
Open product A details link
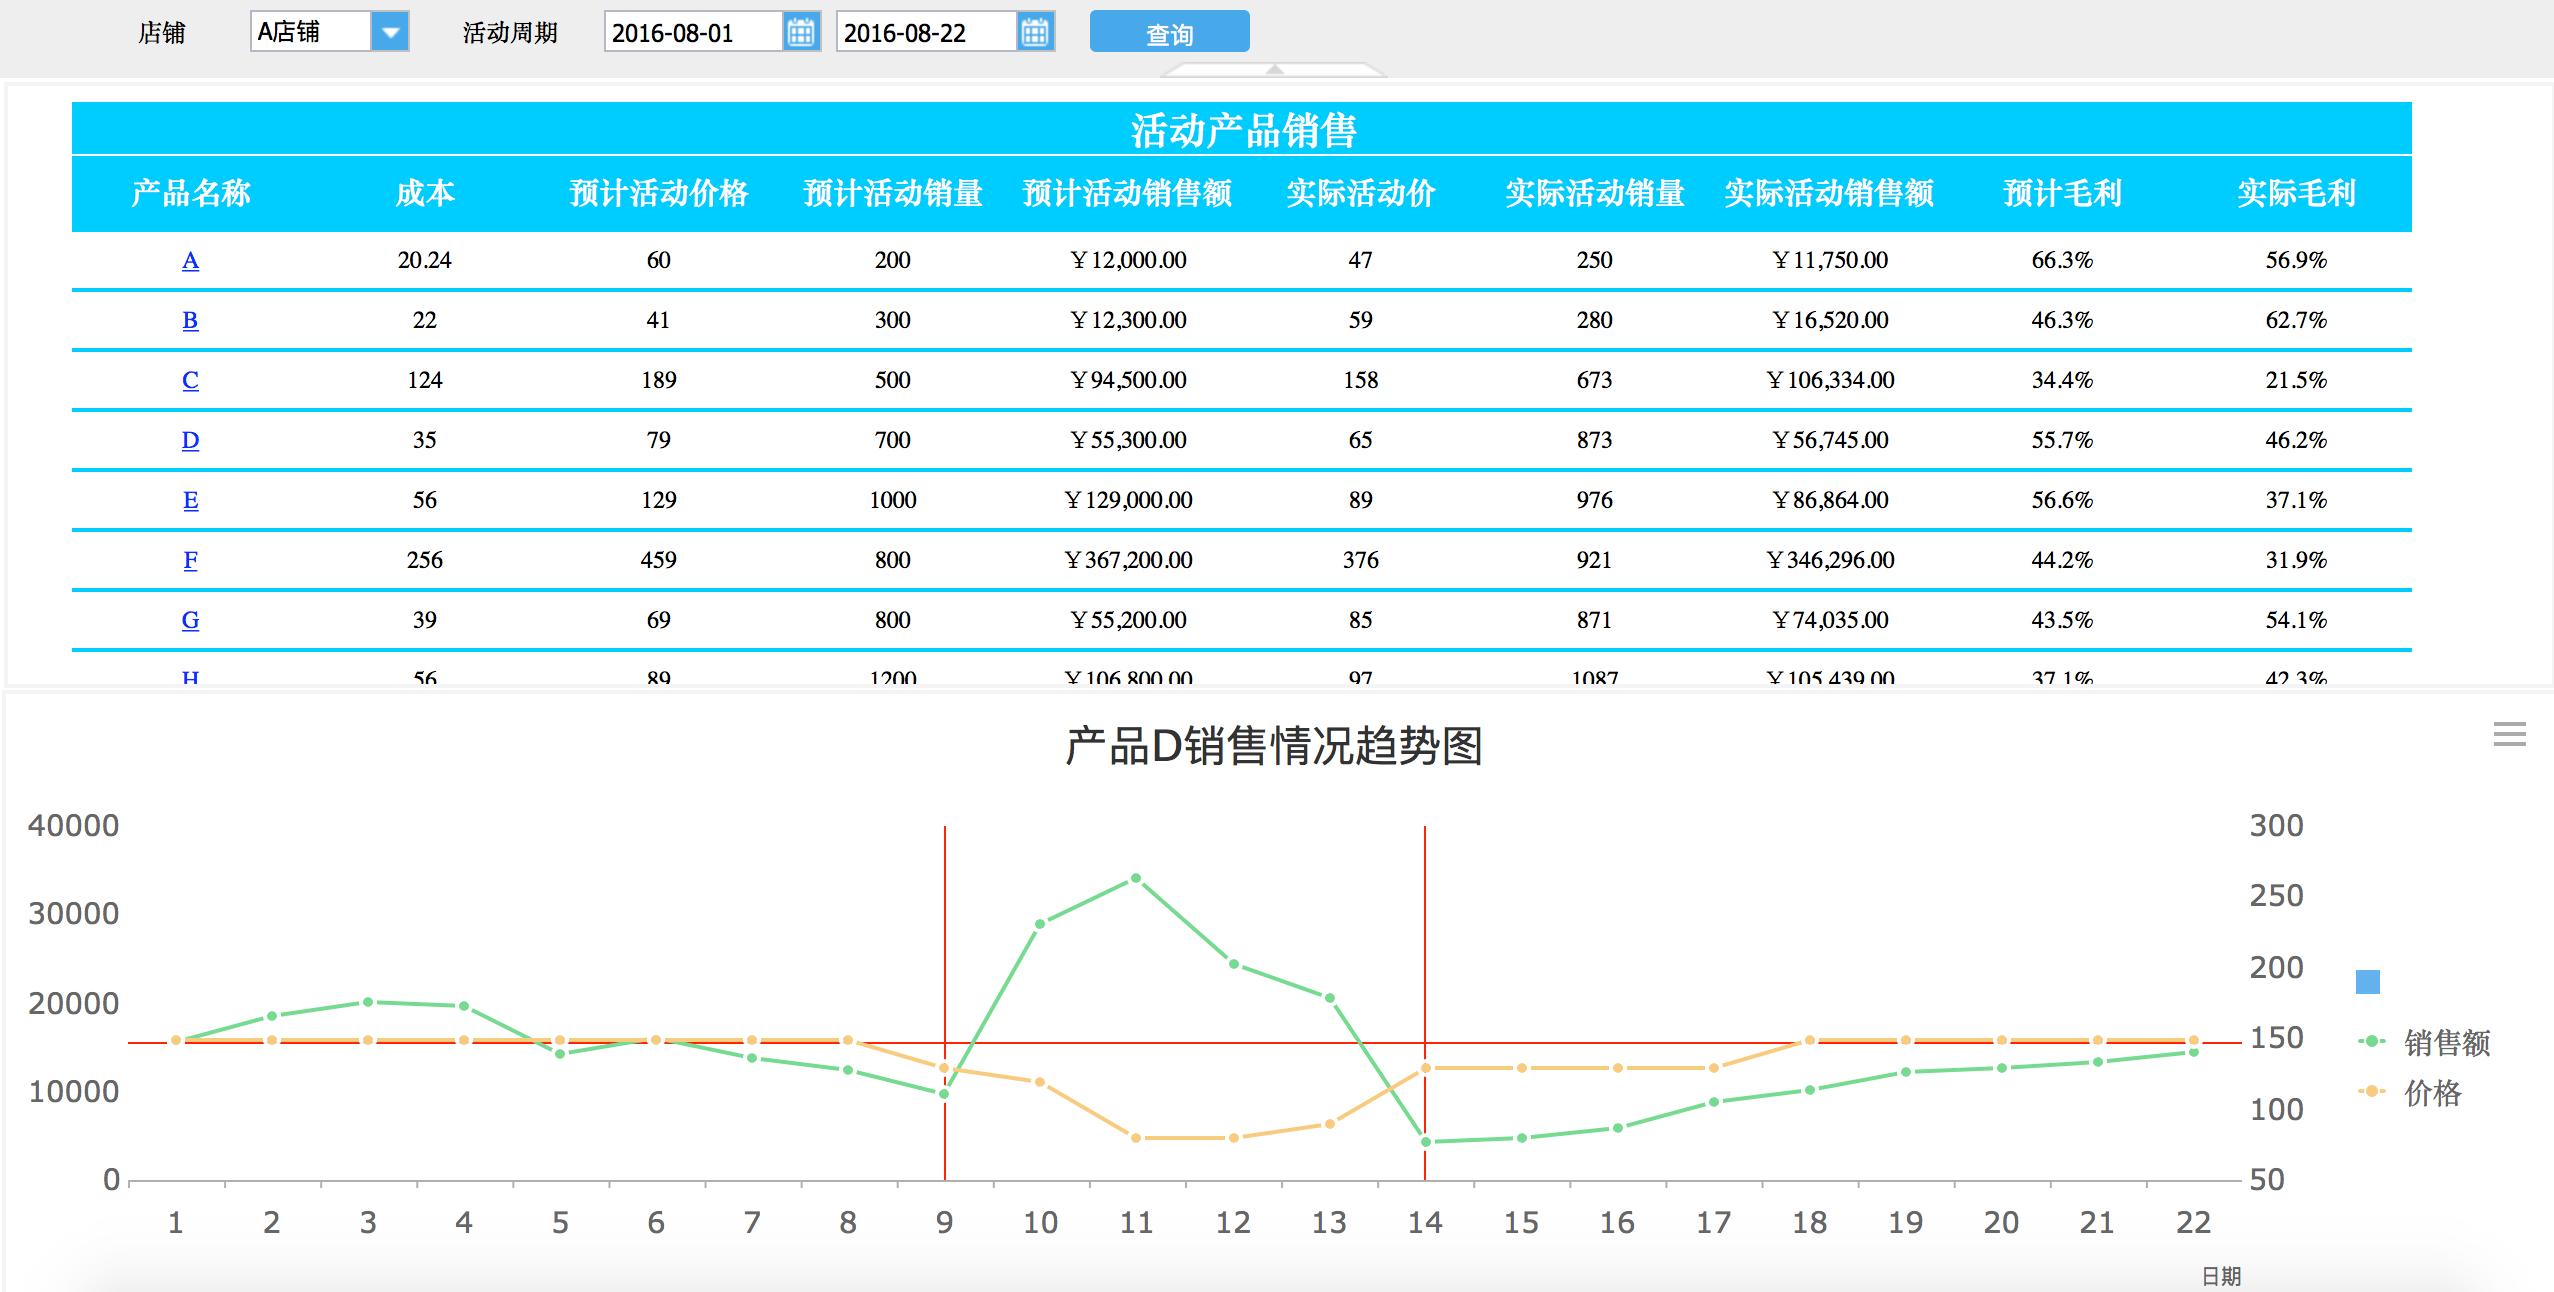[191, 260]
